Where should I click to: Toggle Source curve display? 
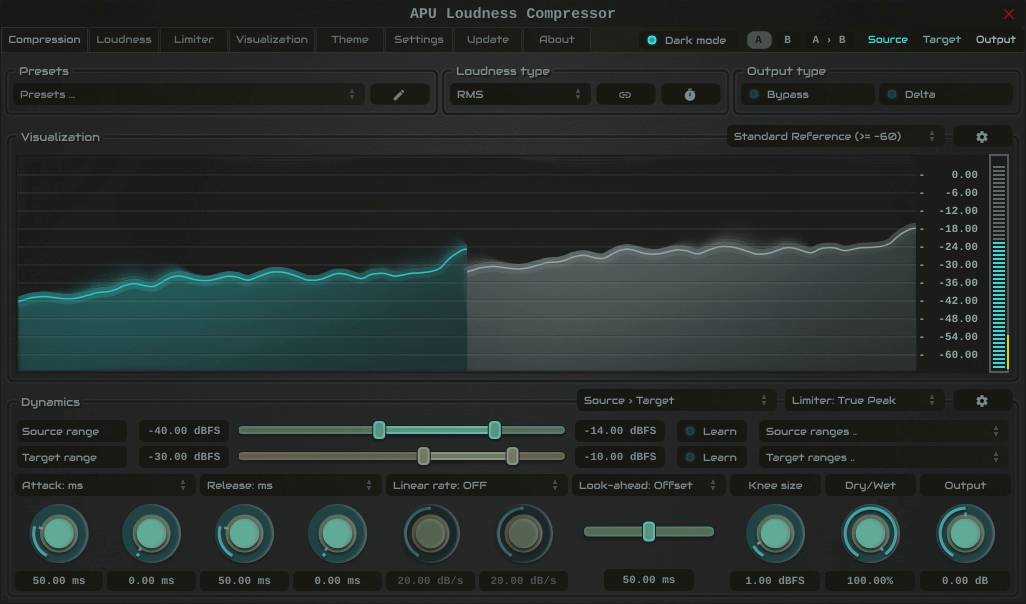pos(887,40)
